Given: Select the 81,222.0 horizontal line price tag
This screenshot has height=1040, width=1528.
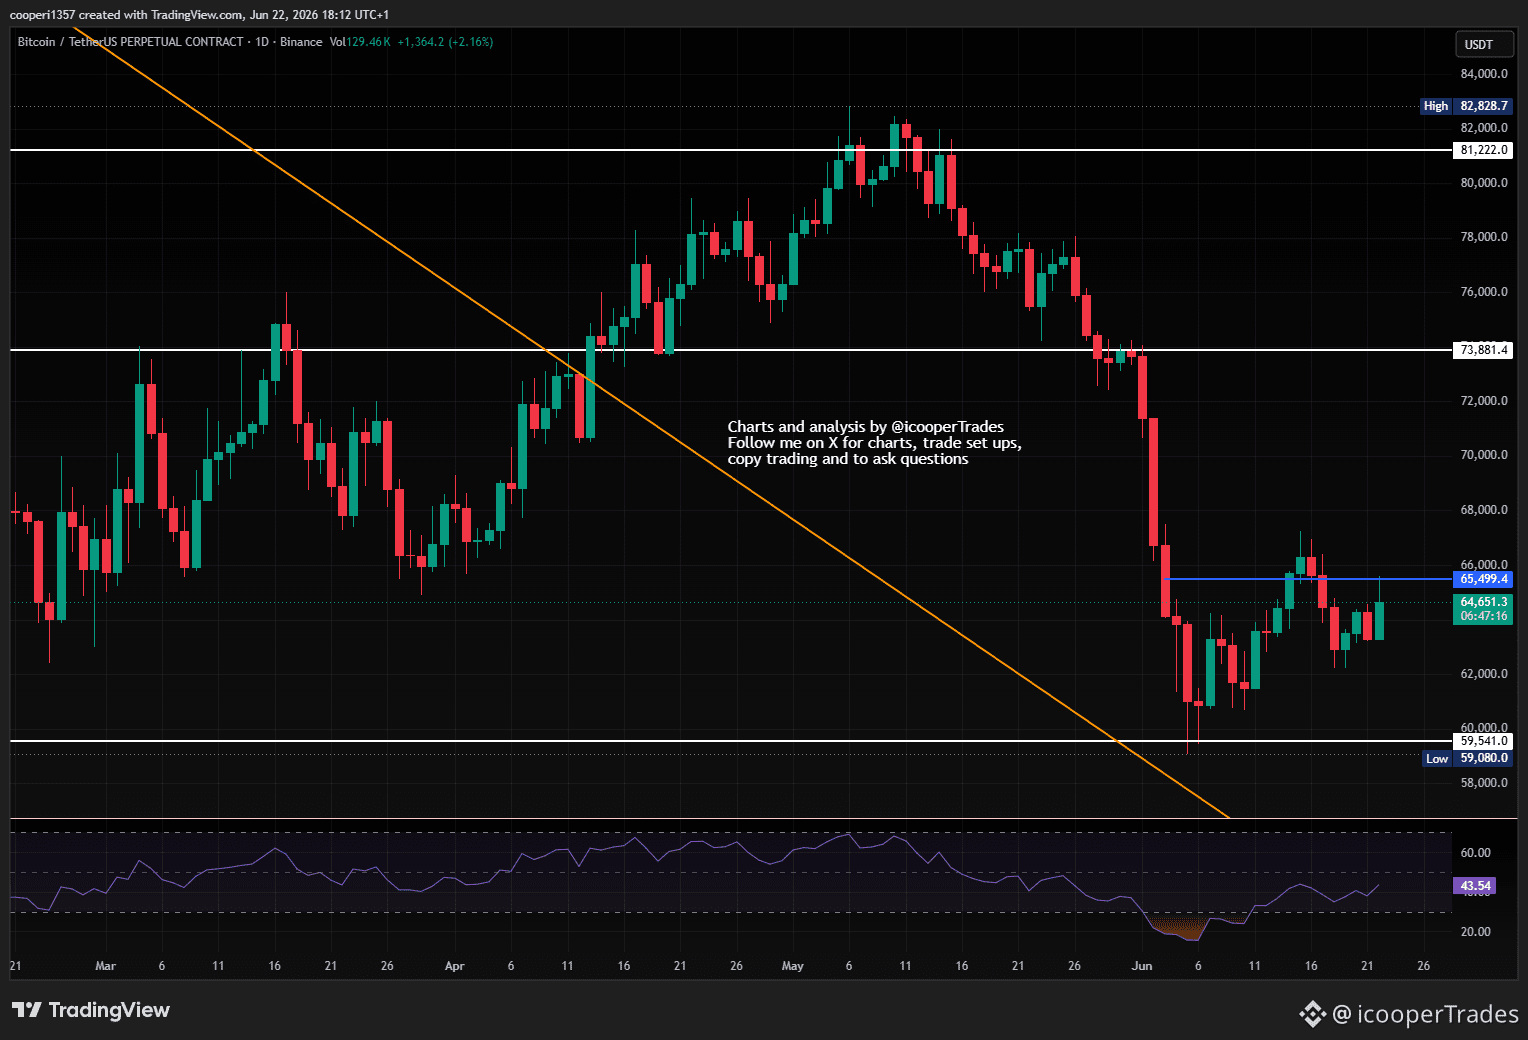Looking at the screenshot, I should point(1483,150).
